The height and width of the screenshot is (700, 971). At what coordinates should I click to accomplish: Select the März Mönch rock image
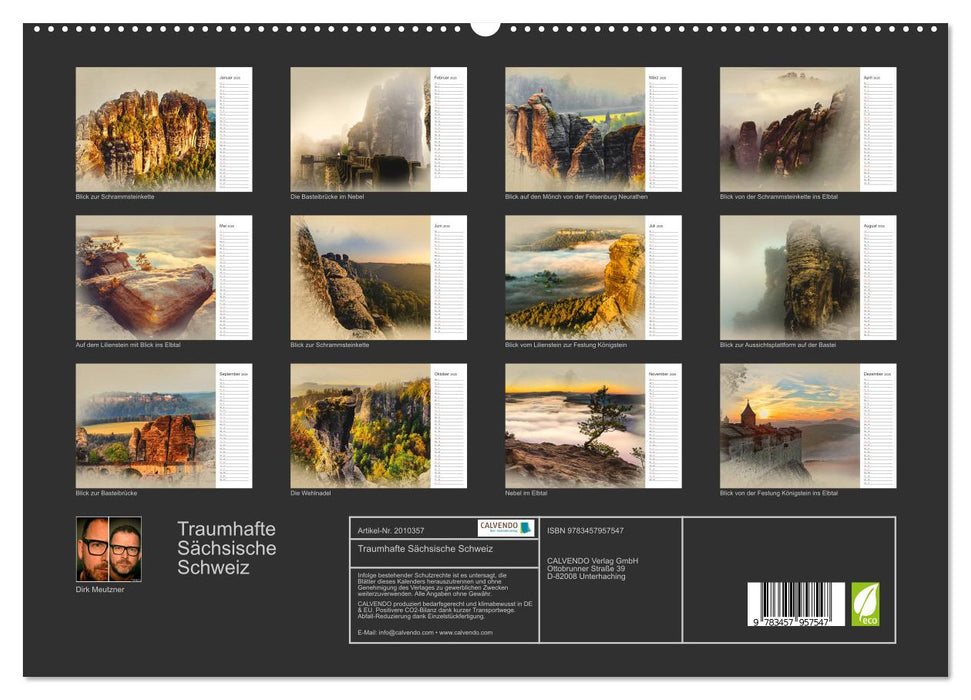[575, 129]
